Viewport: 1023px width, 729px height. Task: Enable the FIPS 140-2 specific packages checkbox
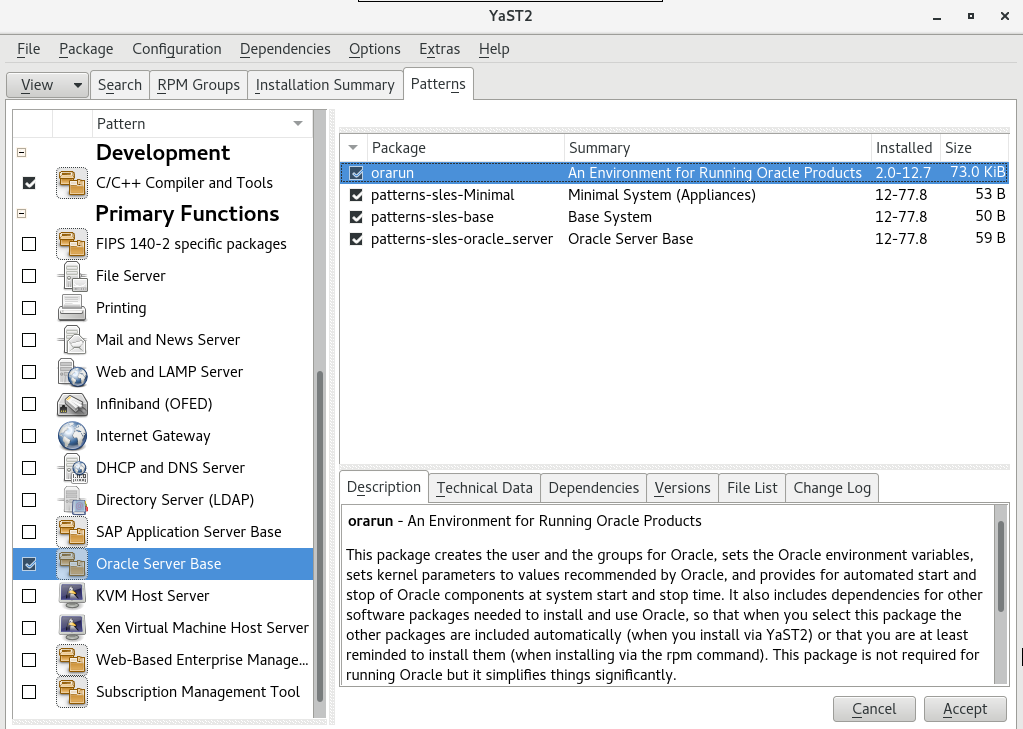click(x=29, y=244)
